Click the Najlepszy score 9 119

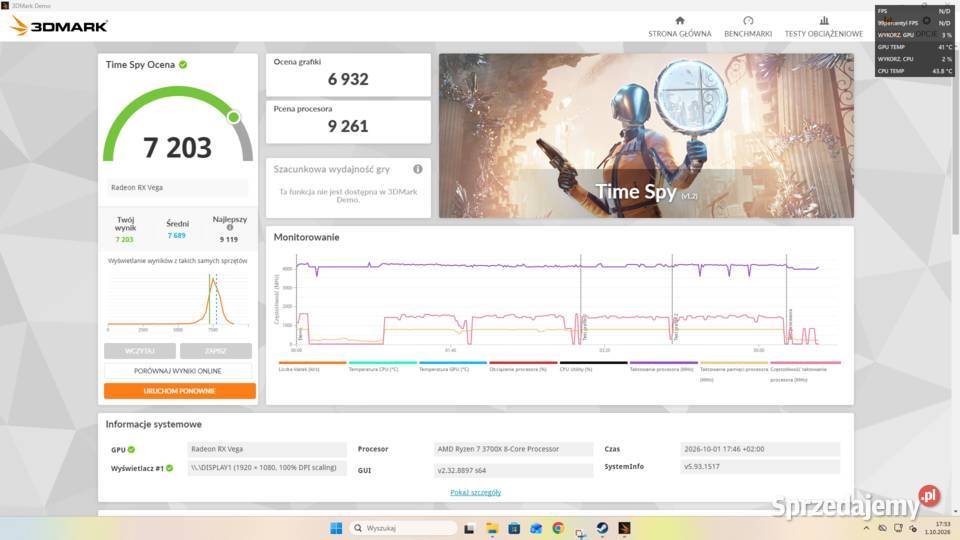(228, 239)
